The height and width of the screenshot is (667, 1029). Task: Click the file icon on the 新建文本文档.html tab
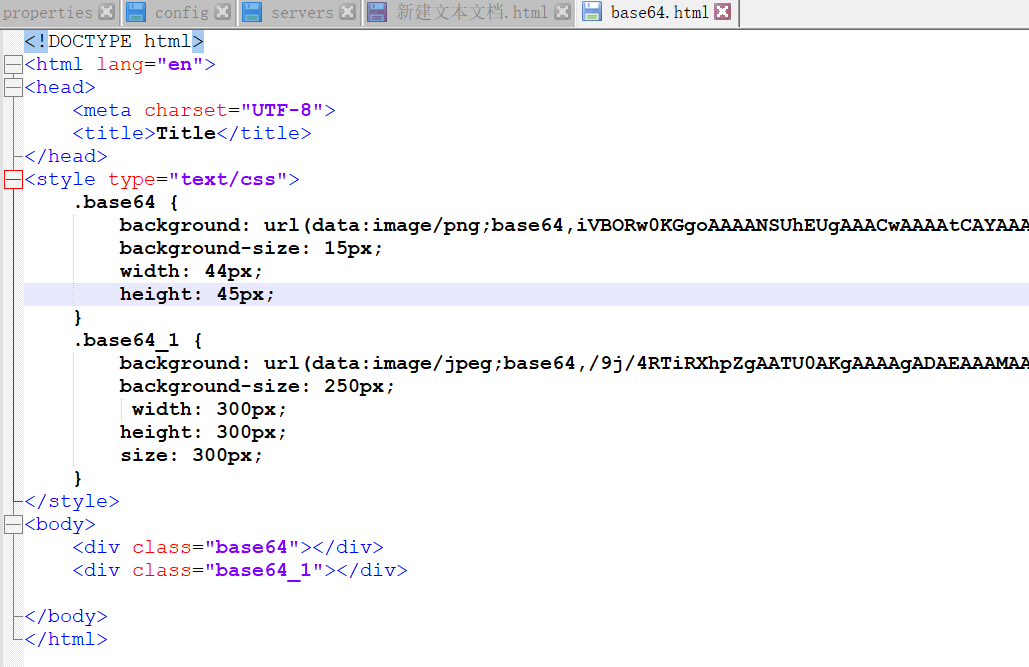point(375,13)
